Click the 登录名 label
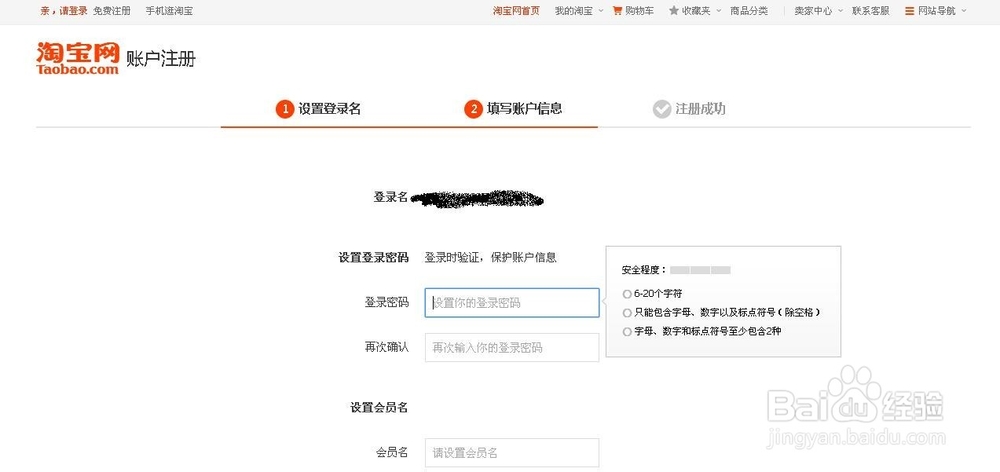 (390, 197)
